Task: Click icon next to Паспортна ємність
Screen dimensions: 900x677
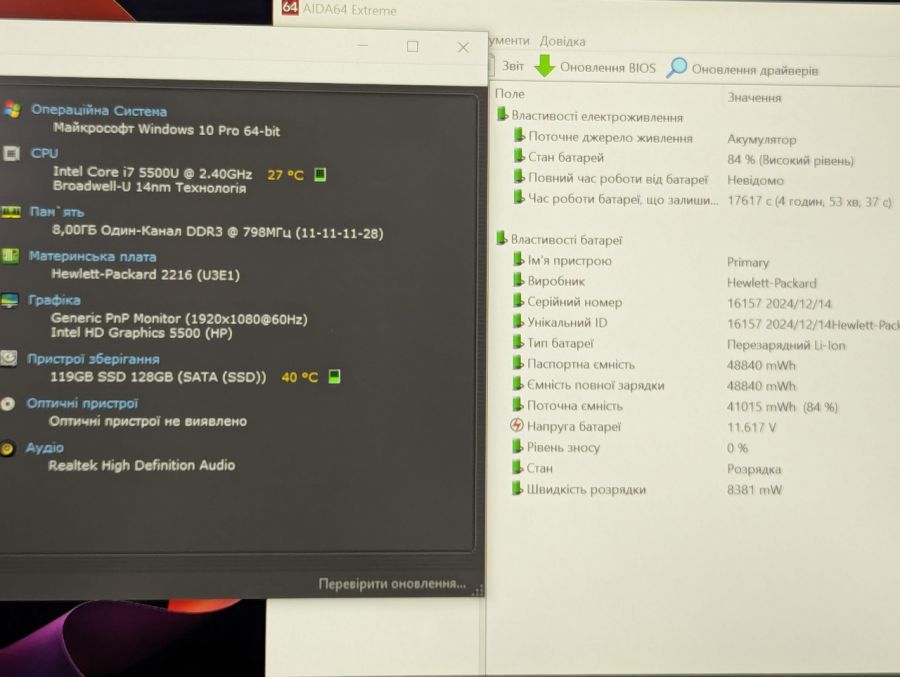Action: (x=518, y=363)
